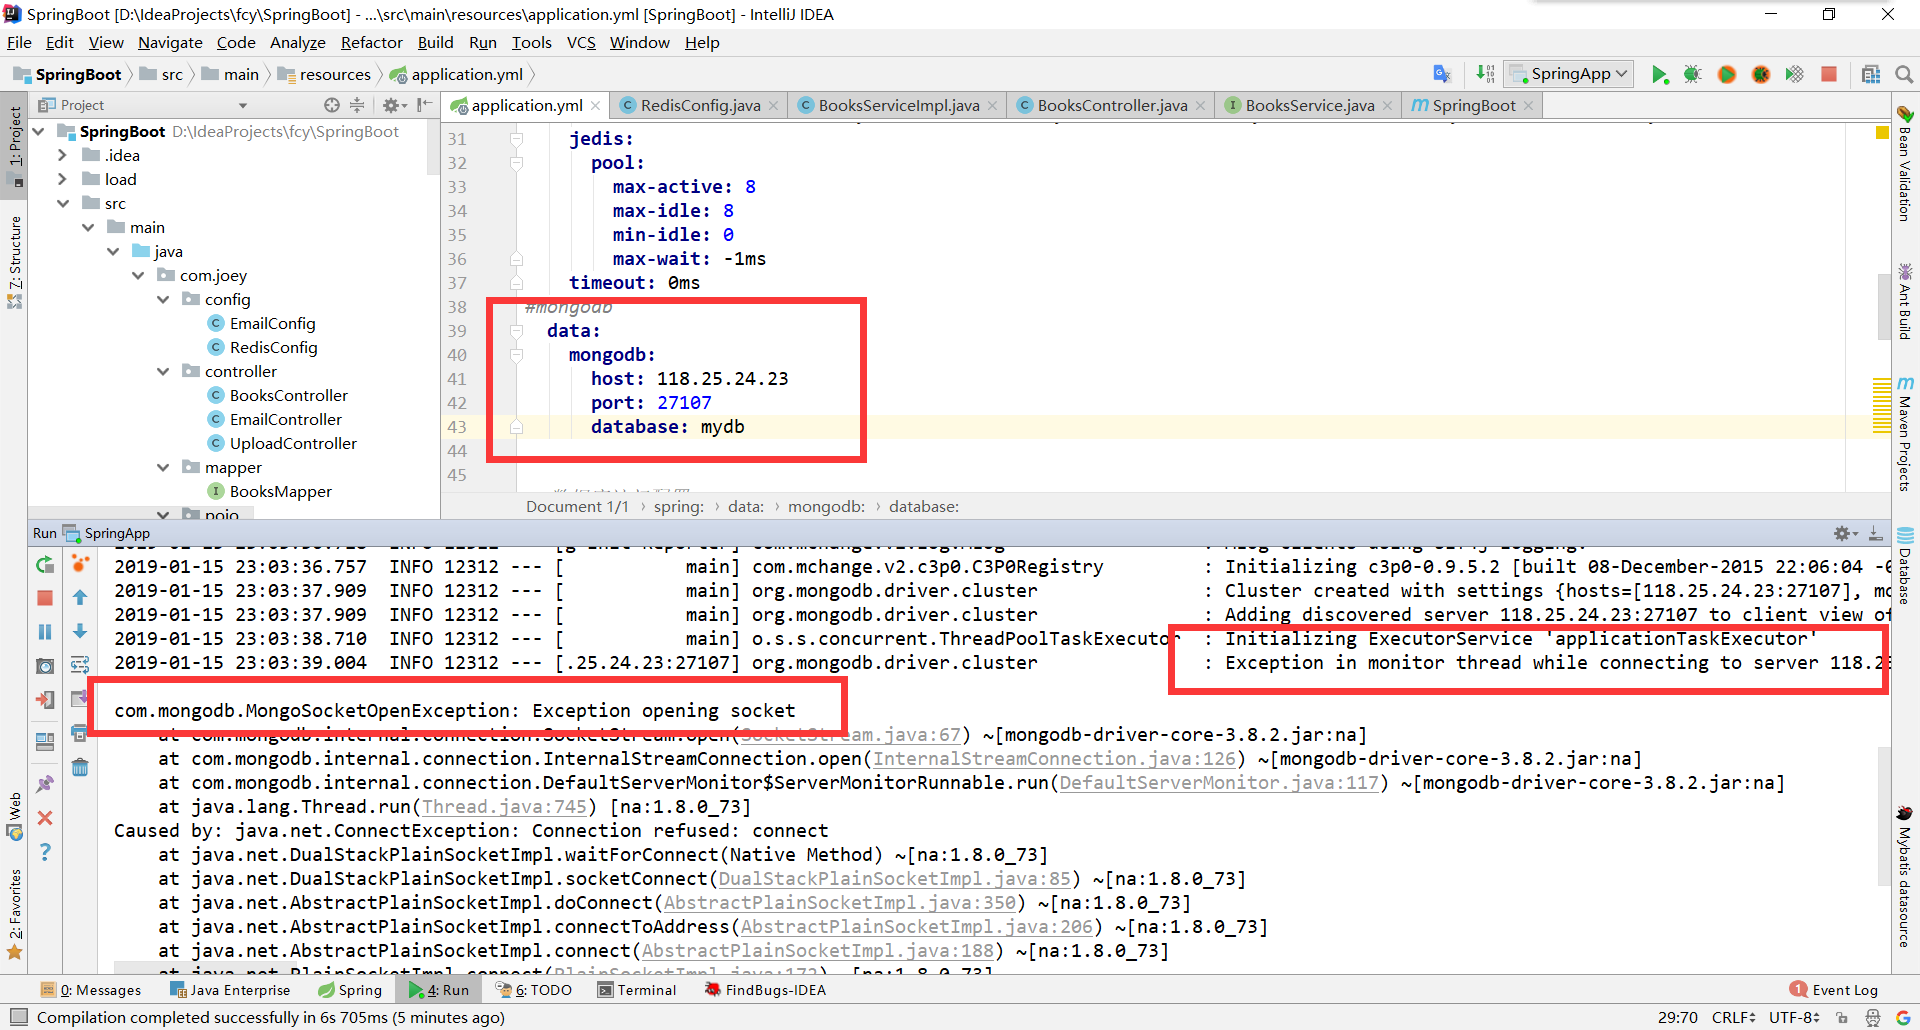
Task: Toggle soft-wrap in the console
Action: pos(80,666)
